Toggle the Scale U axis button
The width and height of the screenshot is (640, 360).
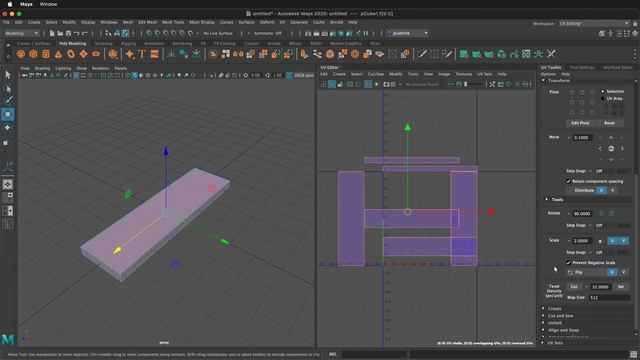(x=612, y=241)
